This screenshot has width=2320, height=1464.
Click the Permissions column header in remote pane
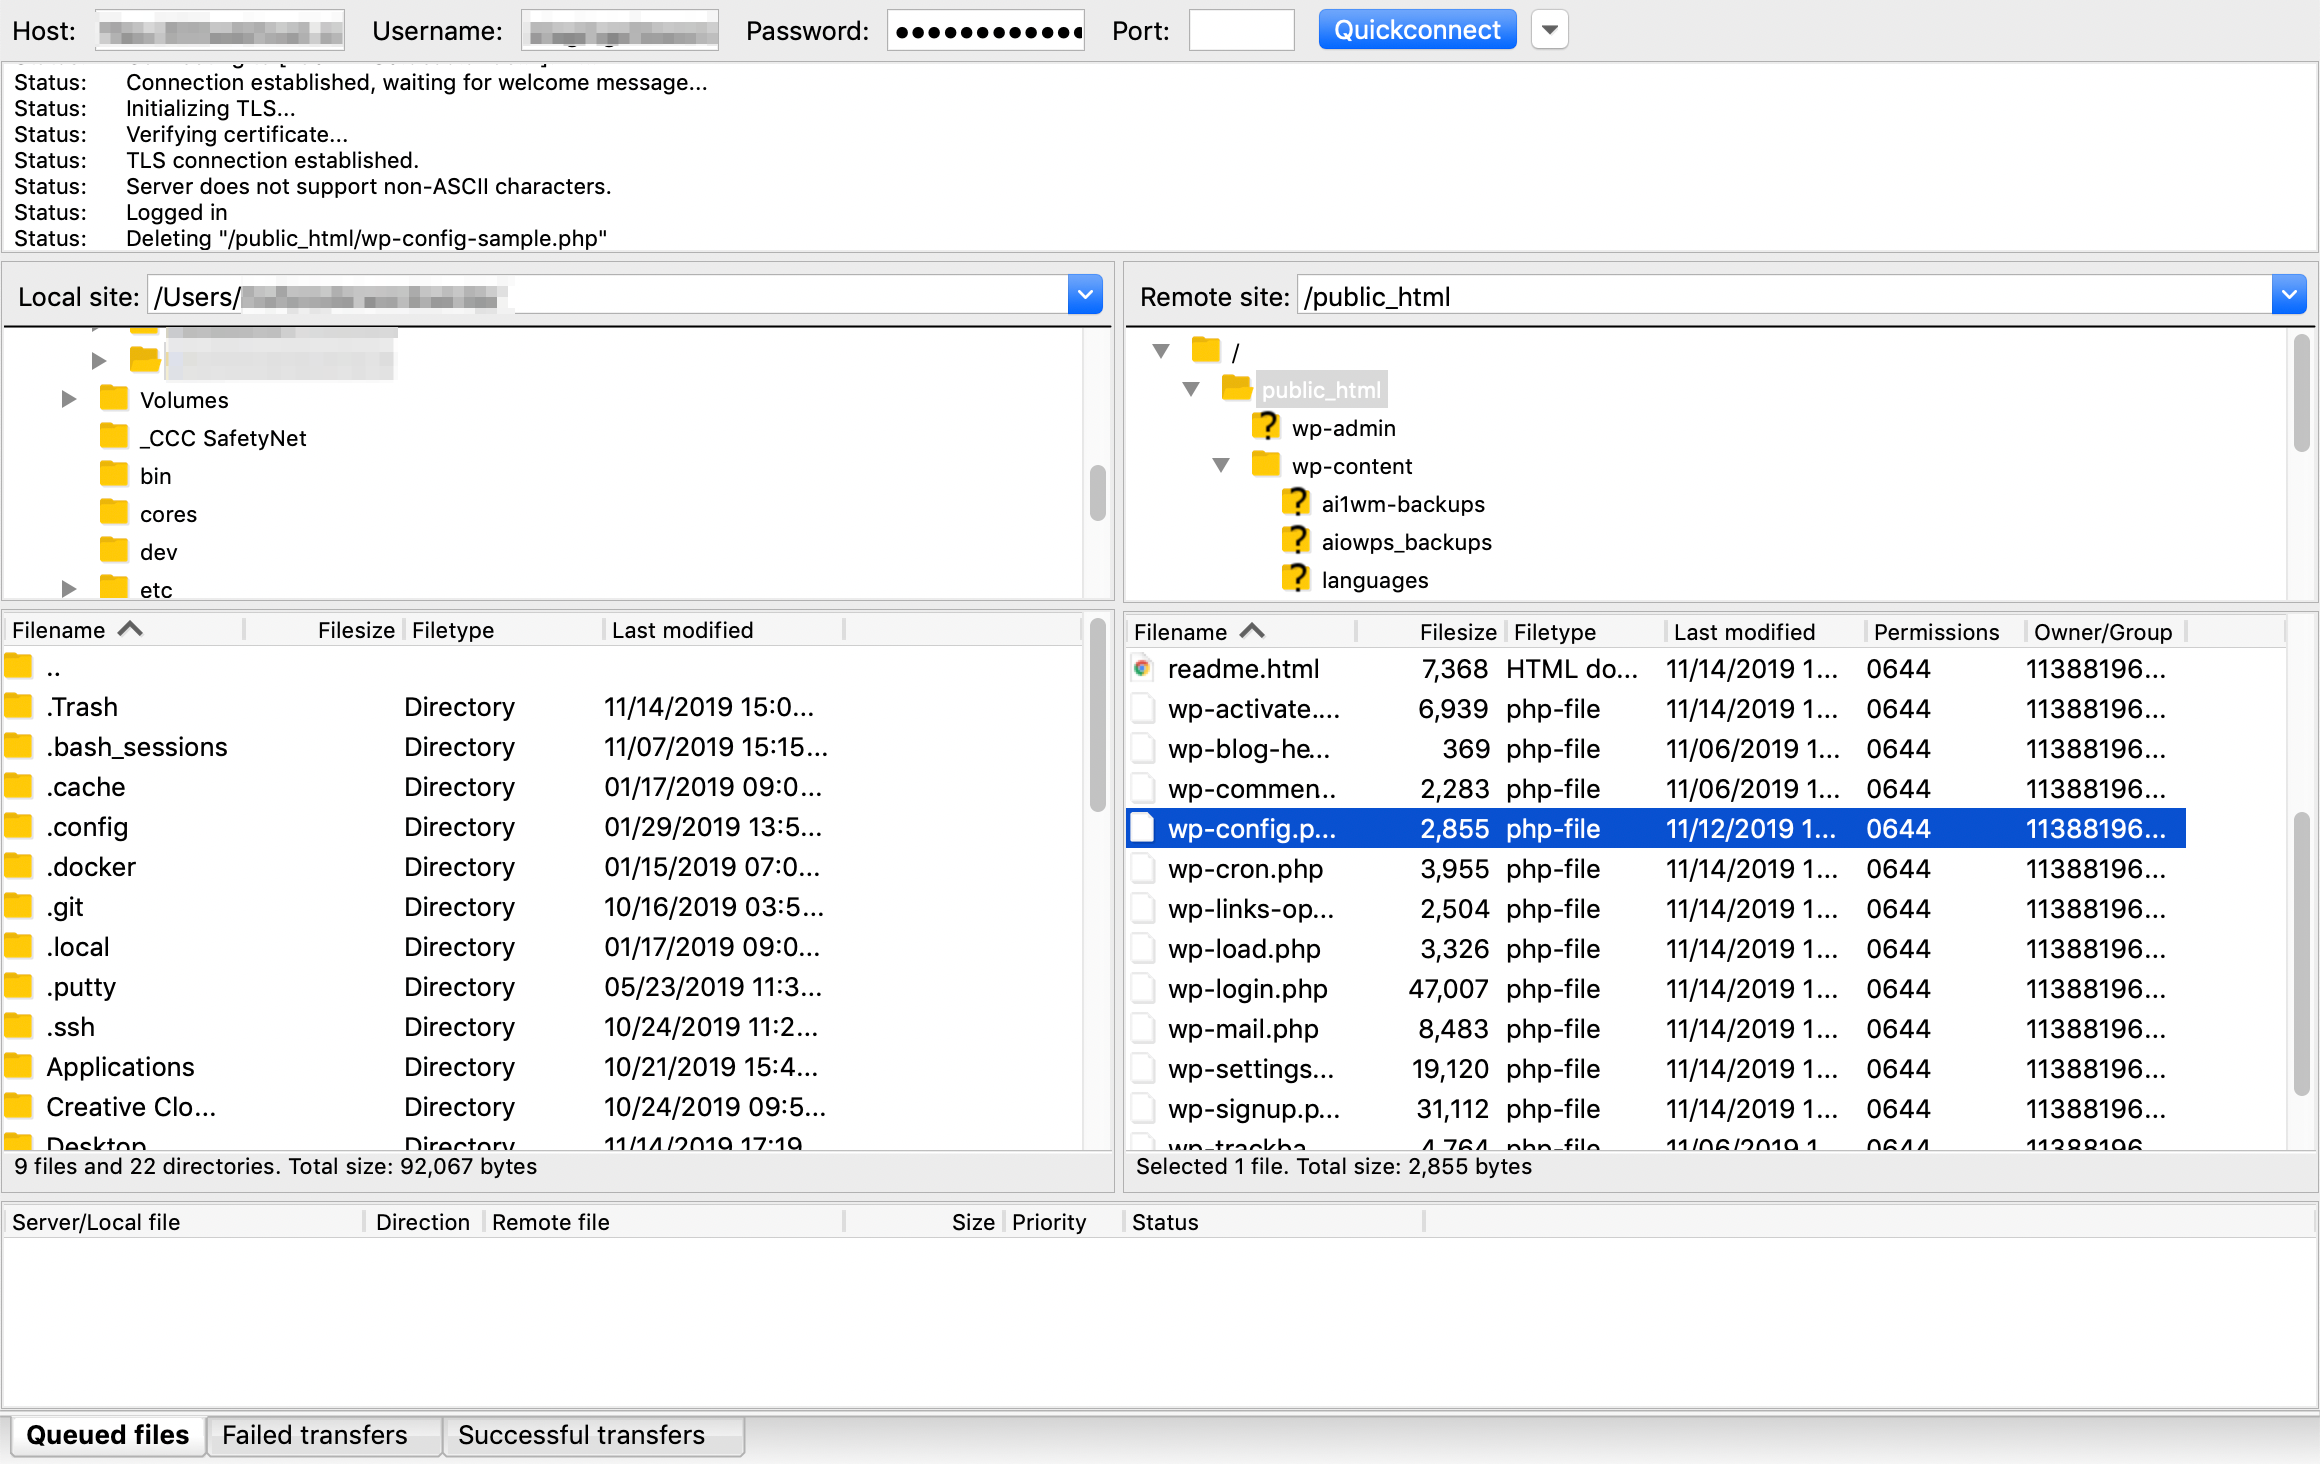click(x=1936, y=631)
